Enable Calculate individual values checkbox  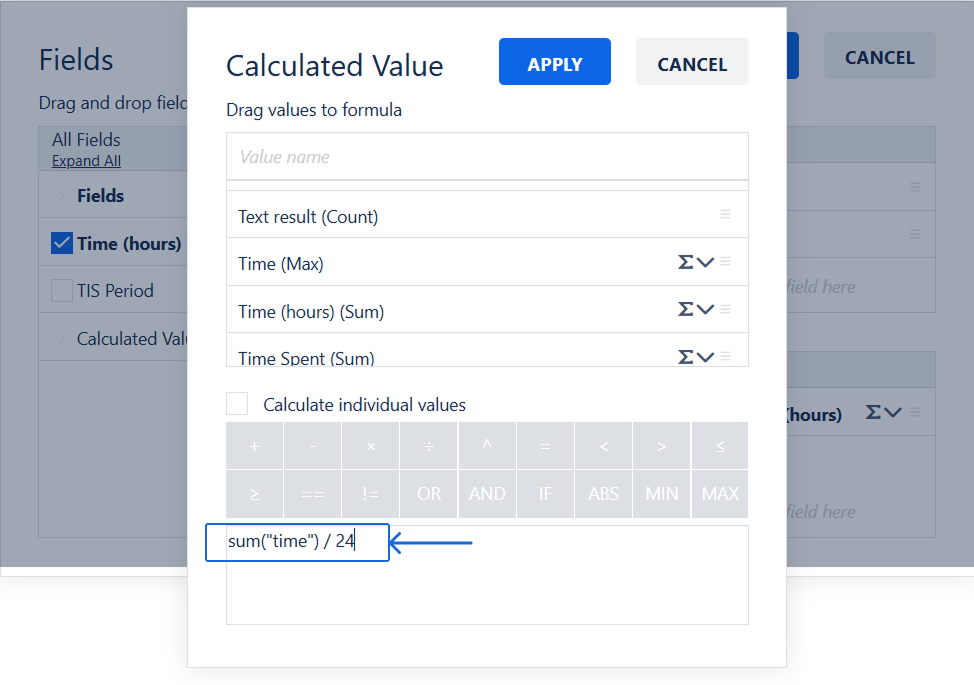pos(237,404)
